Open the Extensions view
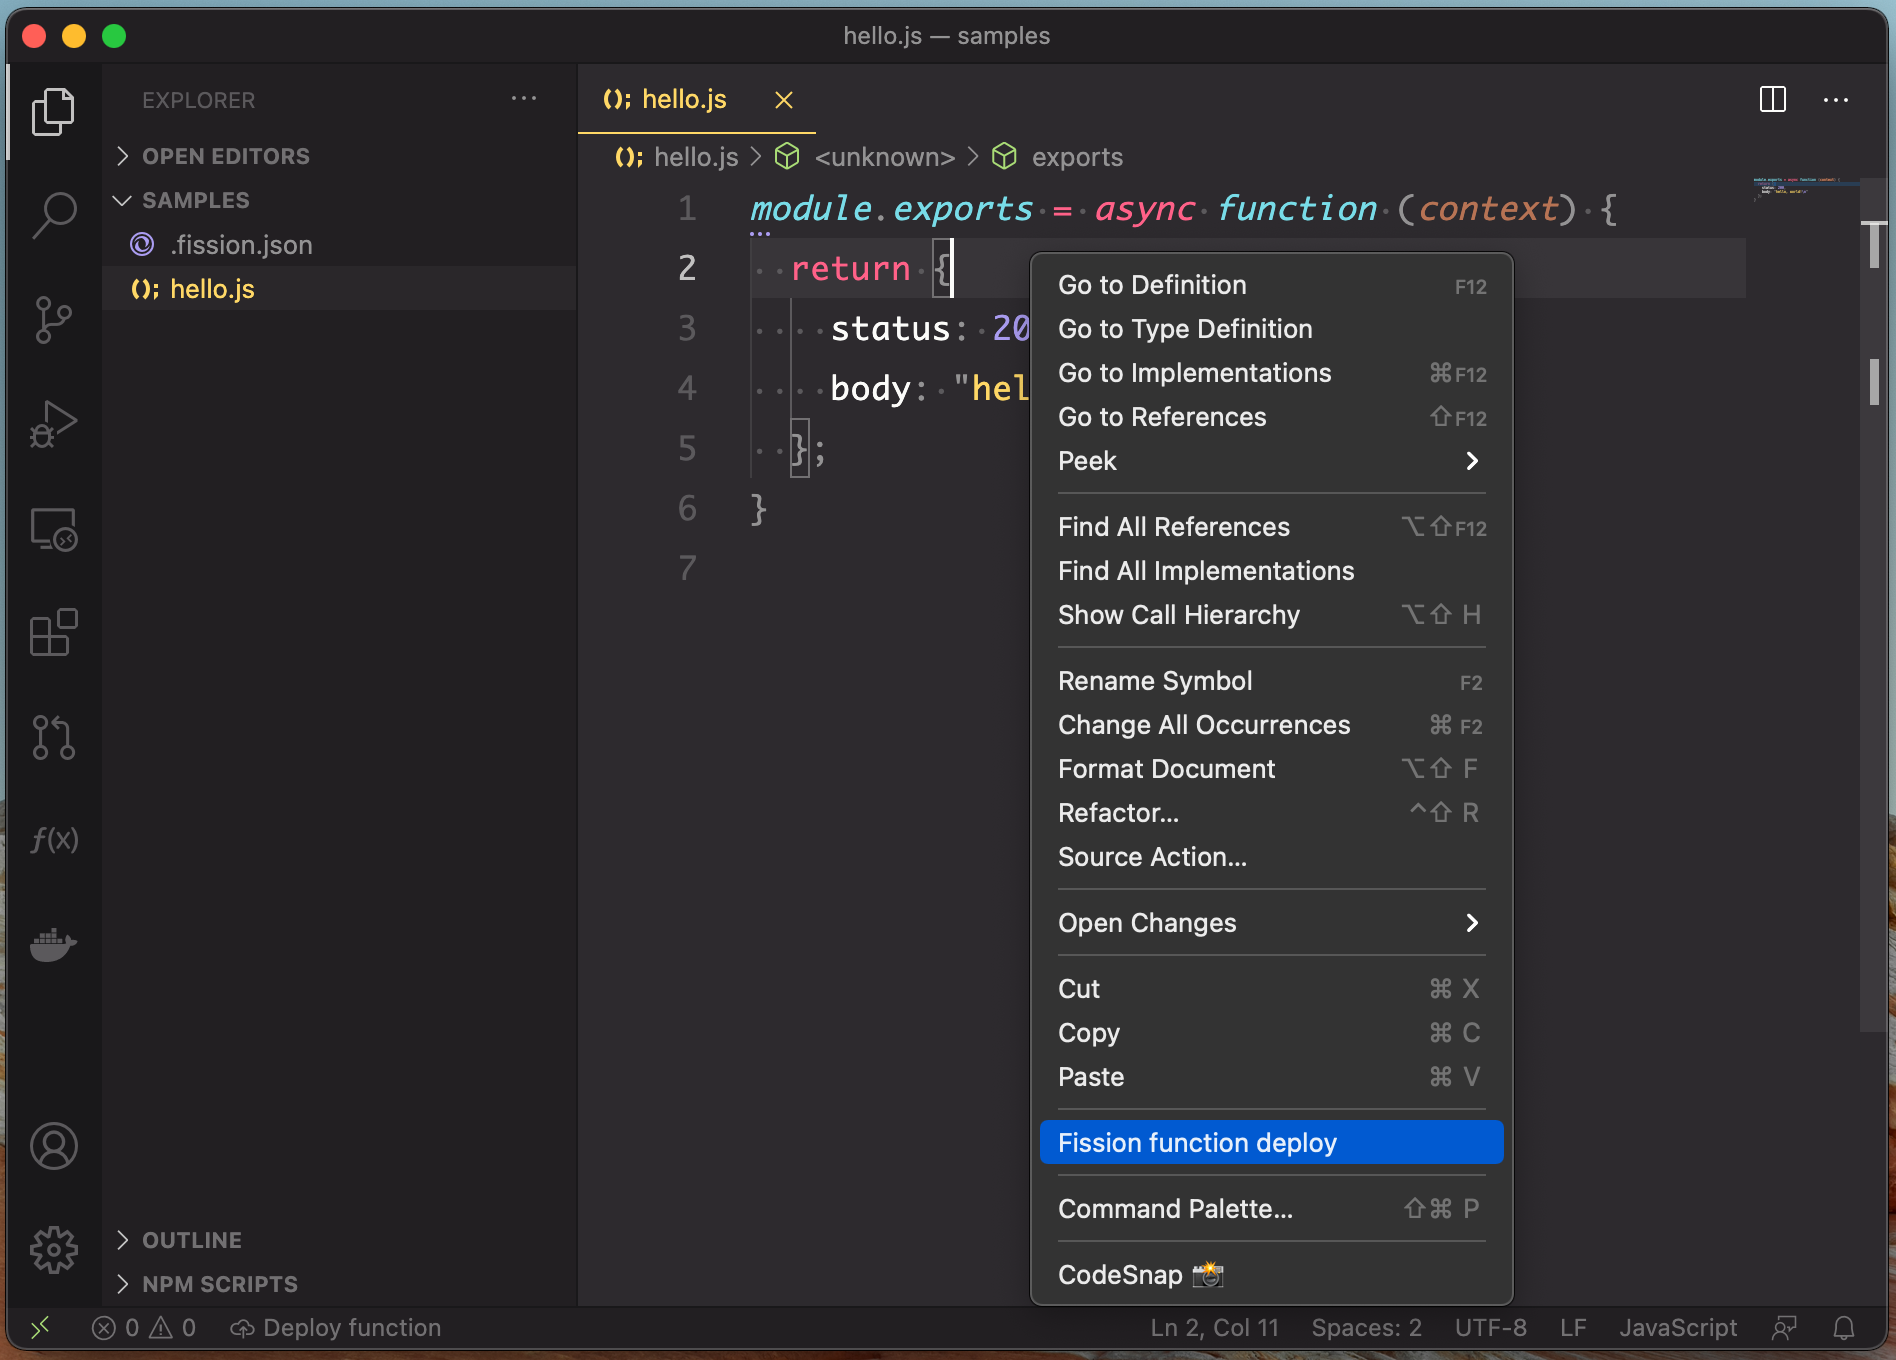Viewport: 1896px width, 1360px height. (x=54, y=632)
